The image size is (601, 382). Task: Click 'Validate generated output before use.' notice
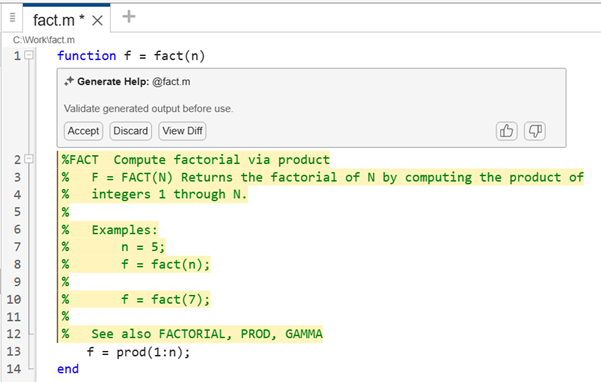(148, 109)
